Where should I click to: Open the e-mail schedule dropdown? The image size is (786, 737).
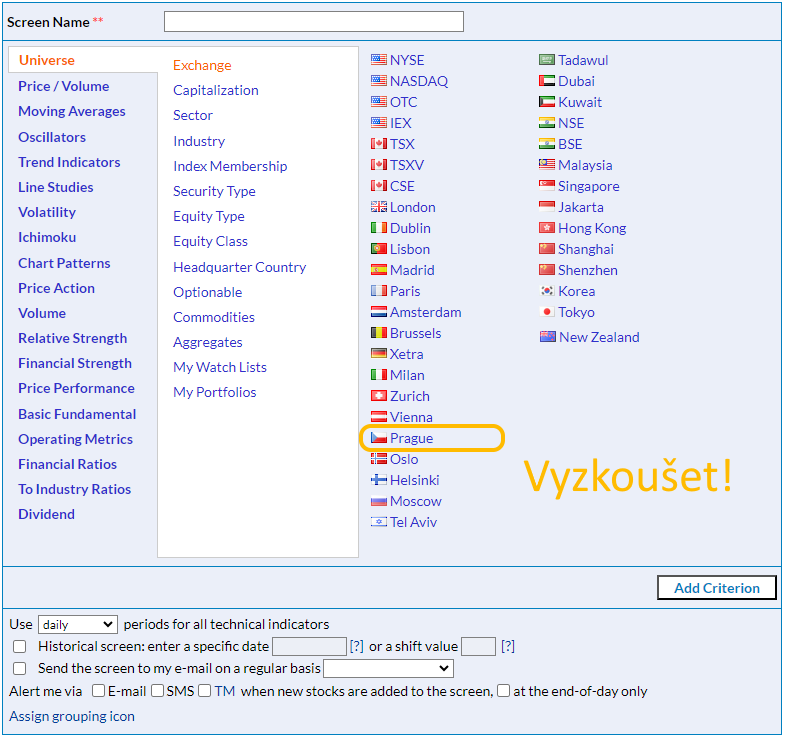tap(388, 668)
